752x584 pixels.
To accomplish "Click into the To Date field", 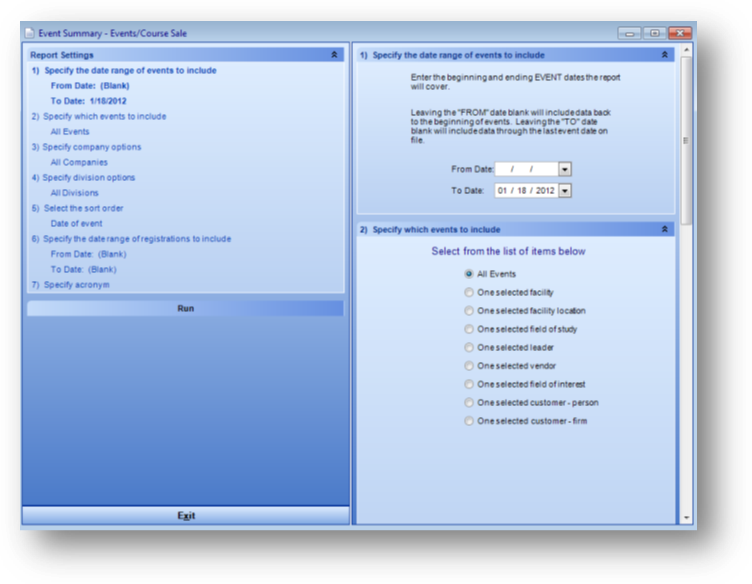I will pyautogui.click(x=527, y=191).
